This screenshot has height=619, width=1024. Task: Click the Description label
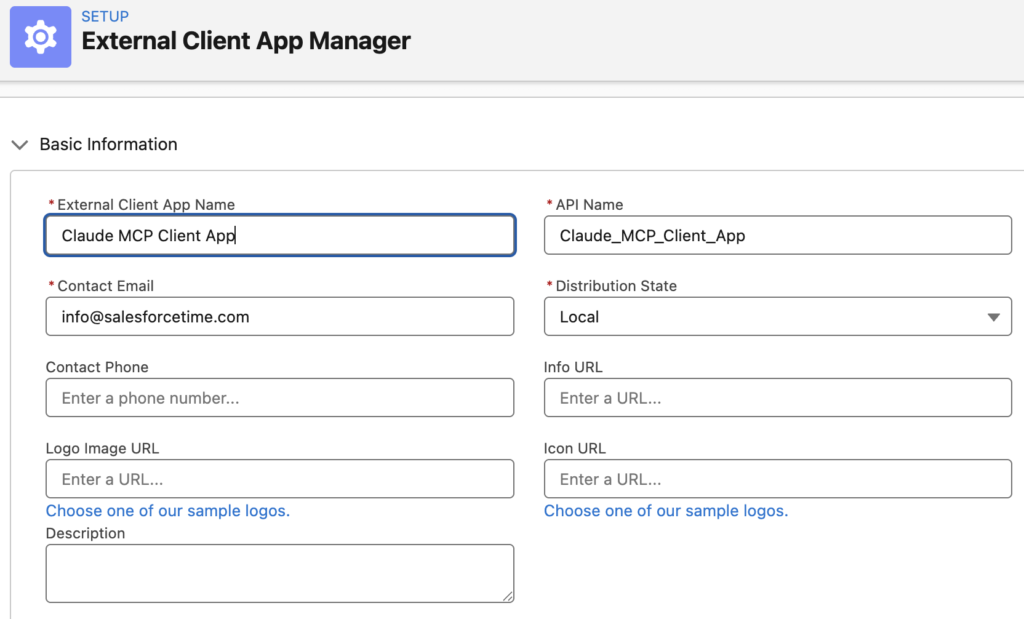[86, 533]
